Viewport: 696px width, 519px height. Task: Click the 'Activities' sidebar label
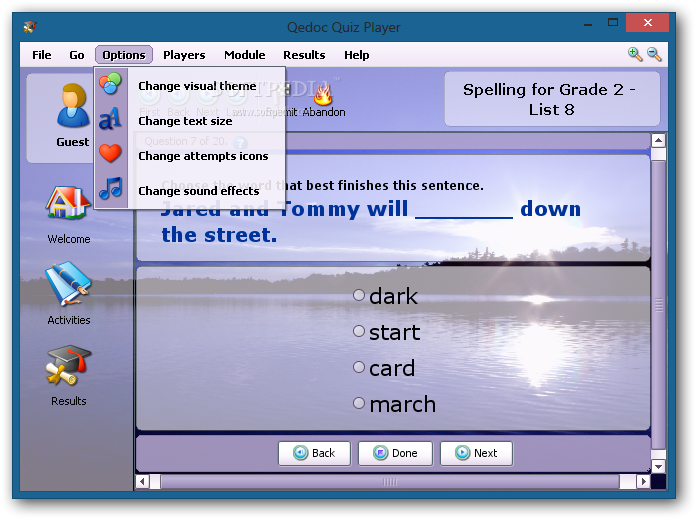click(x=69, y=320)
